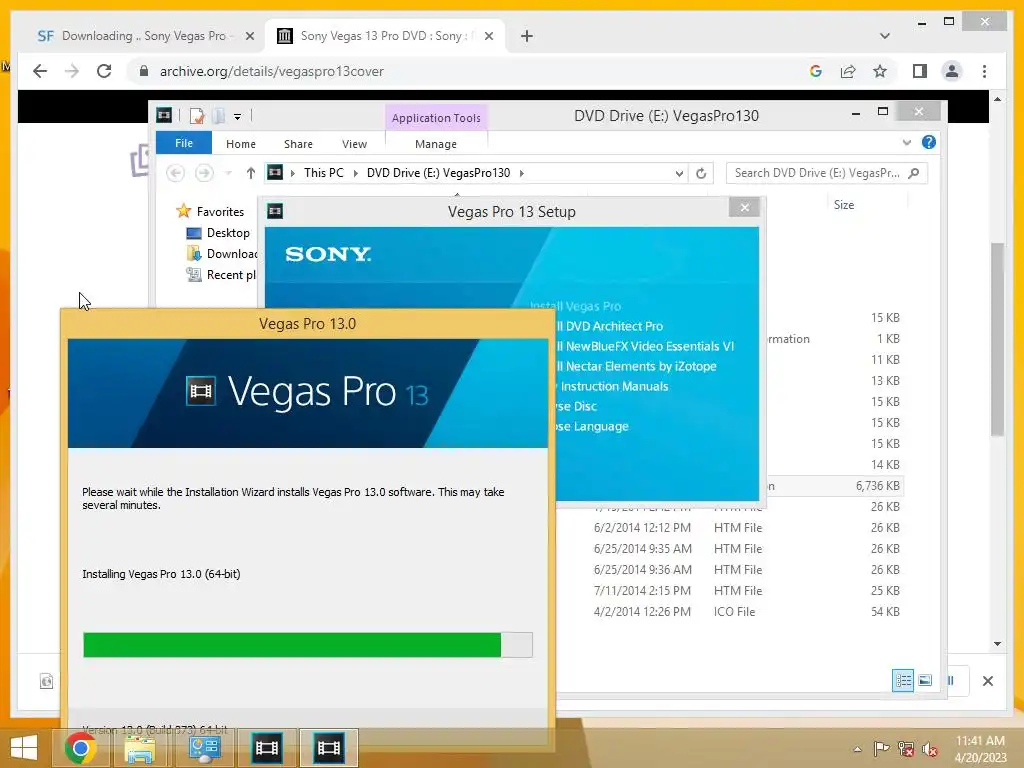Open Downloads in Explorer navigation pane
Image resolution: width=1024 pixels, height=768 pixels.
tap(232, 254)
